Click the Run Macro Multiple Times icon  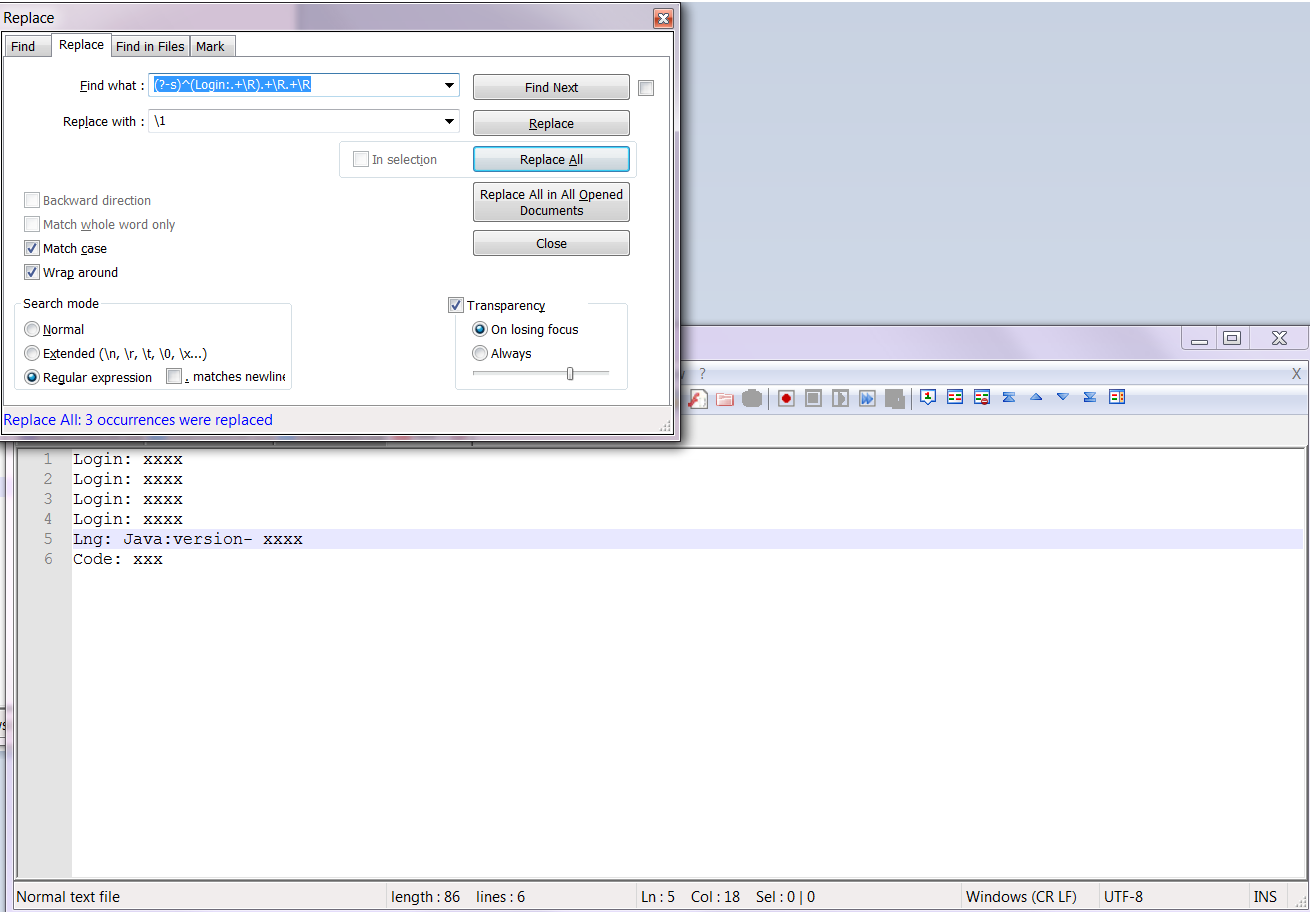pos(867,398)
